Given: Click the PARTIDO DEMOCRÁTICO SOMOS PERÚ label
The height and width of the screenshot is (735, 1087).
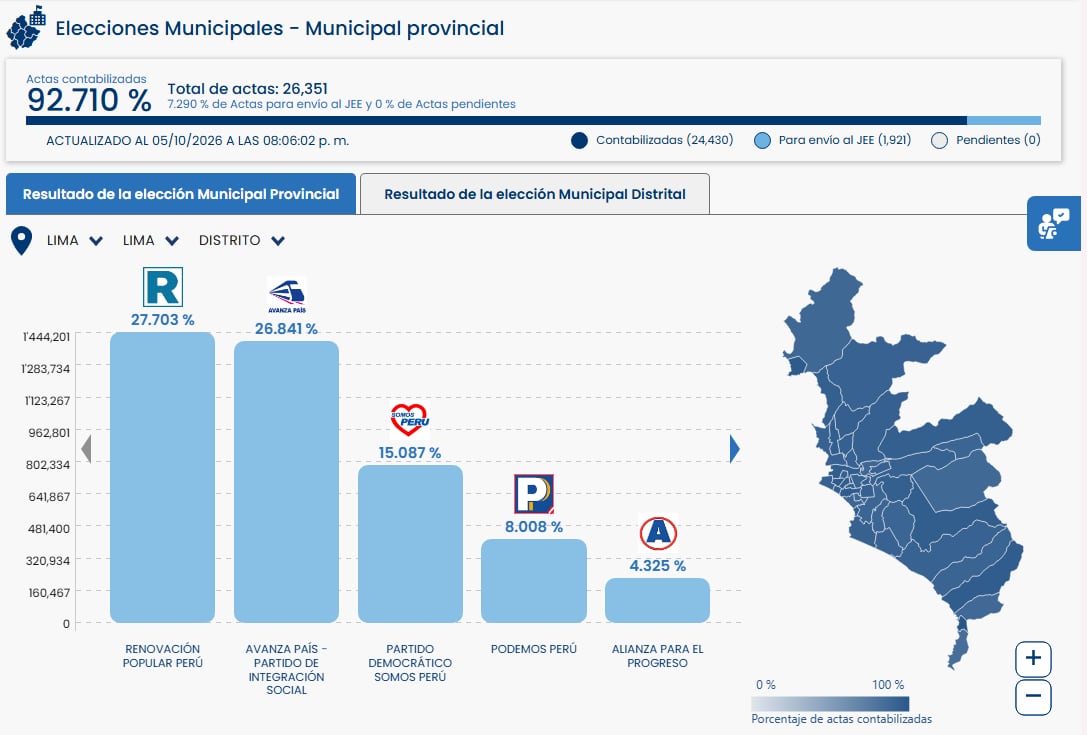Looking at the screenshot, I should coord(410,663).
